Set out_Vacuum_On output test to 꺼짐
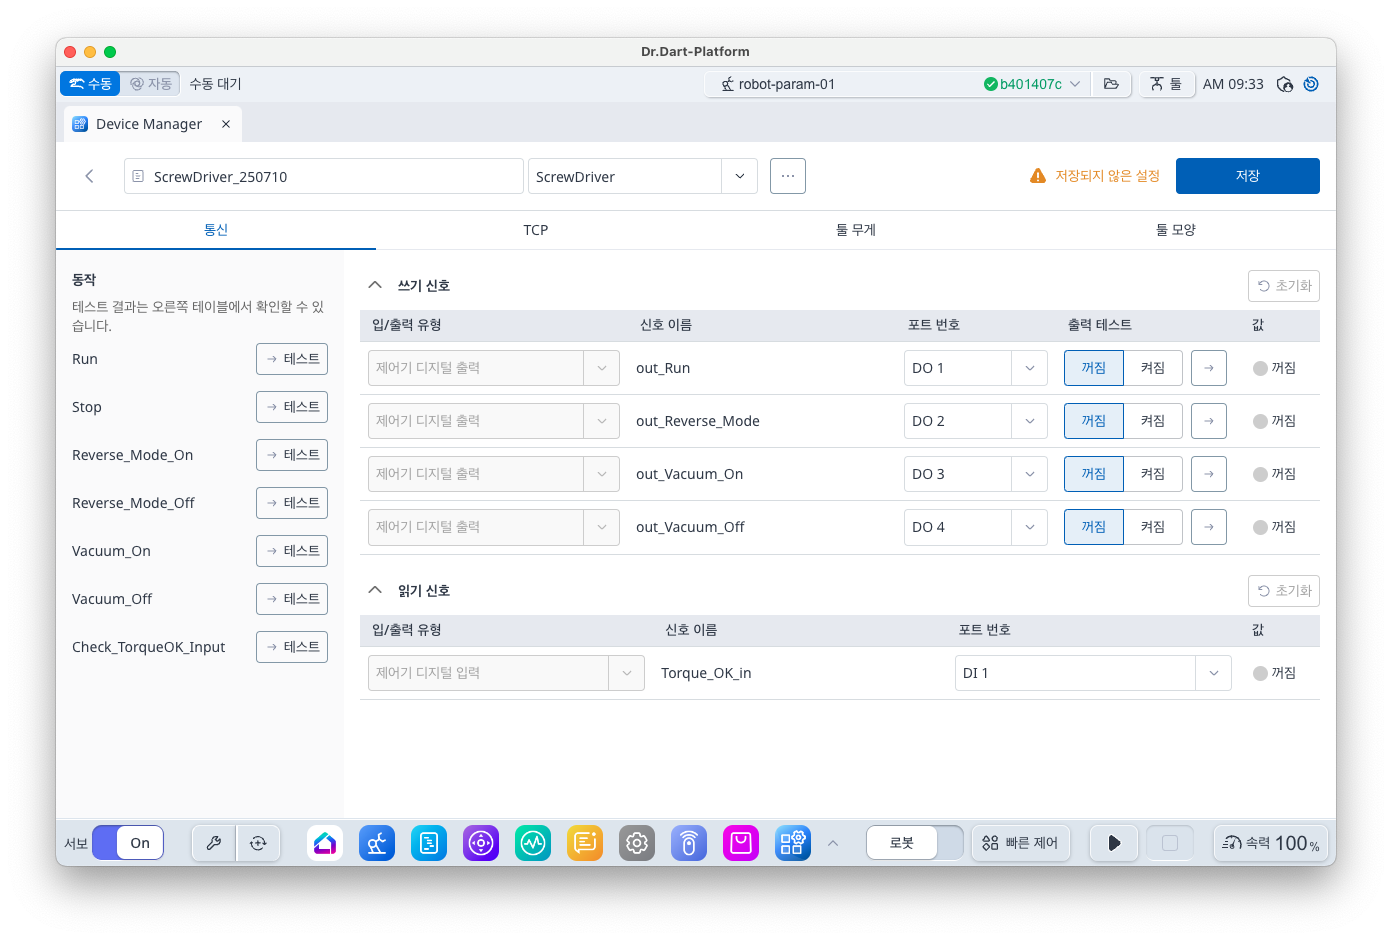The width and height of the screenshot is (1392, 940). pyautogui.click(x=1093, y=473)
